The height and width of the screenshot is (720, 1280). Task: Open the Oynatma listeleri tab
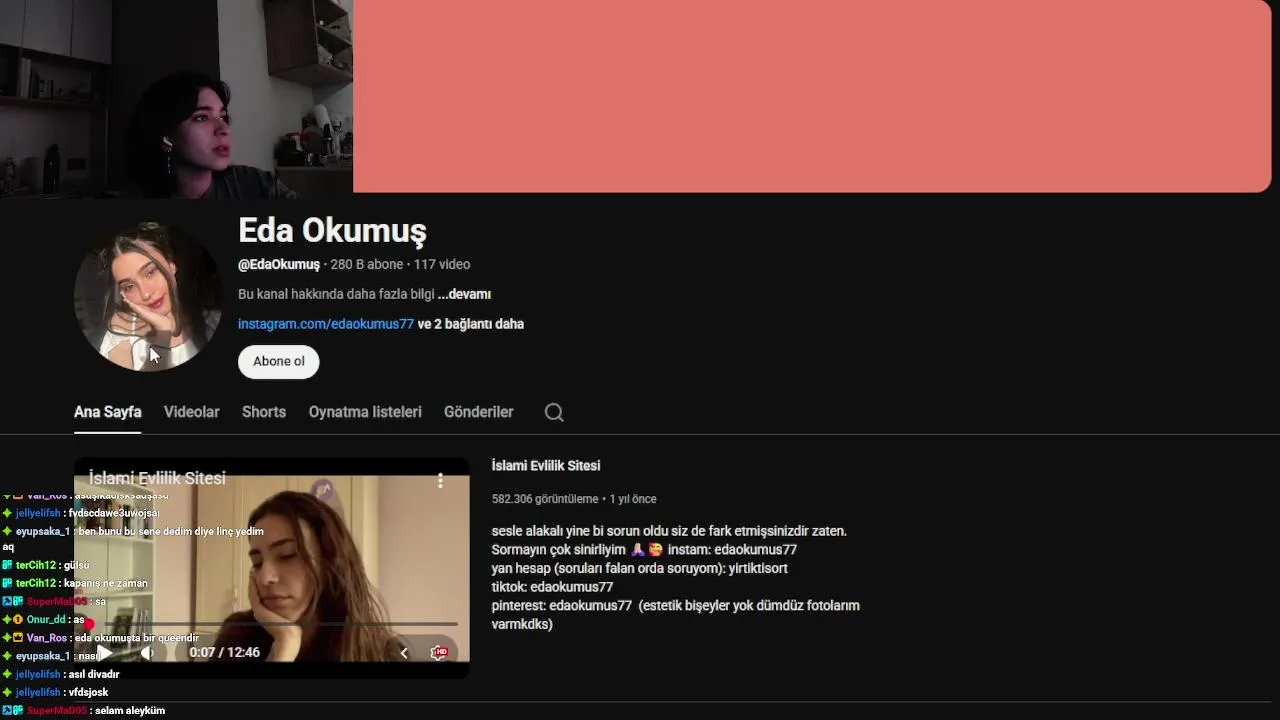[365, 412]
